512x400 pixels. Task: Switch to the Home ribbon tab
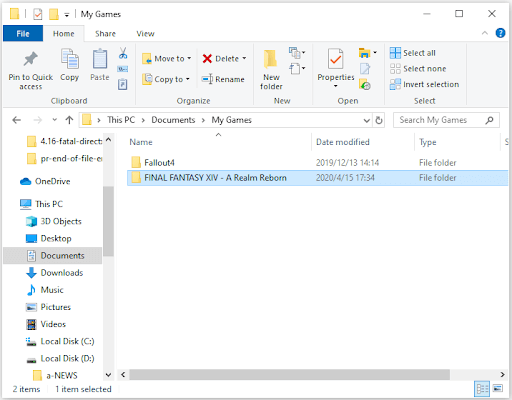[63, 34]
